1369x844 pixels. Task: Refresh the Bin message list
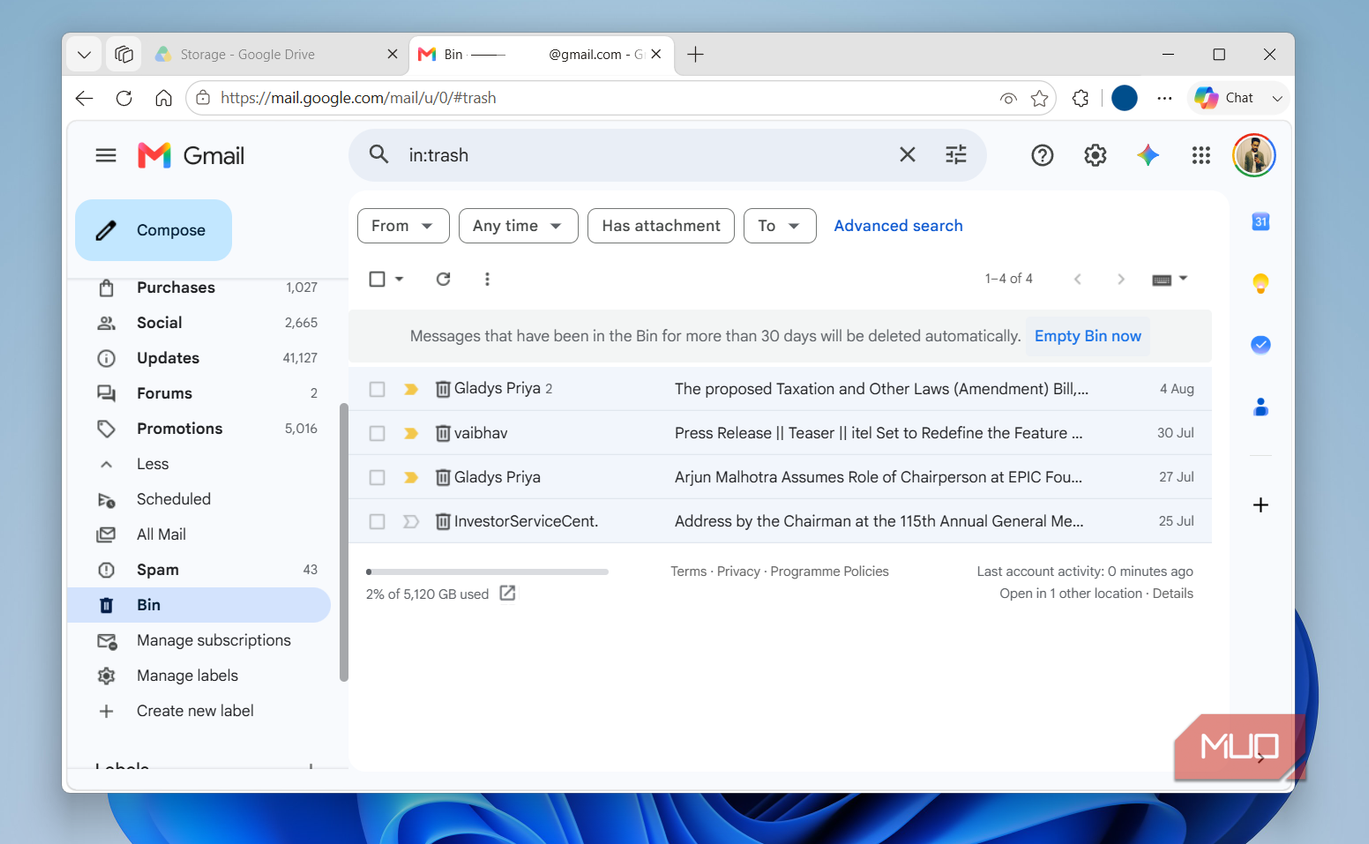443,279
